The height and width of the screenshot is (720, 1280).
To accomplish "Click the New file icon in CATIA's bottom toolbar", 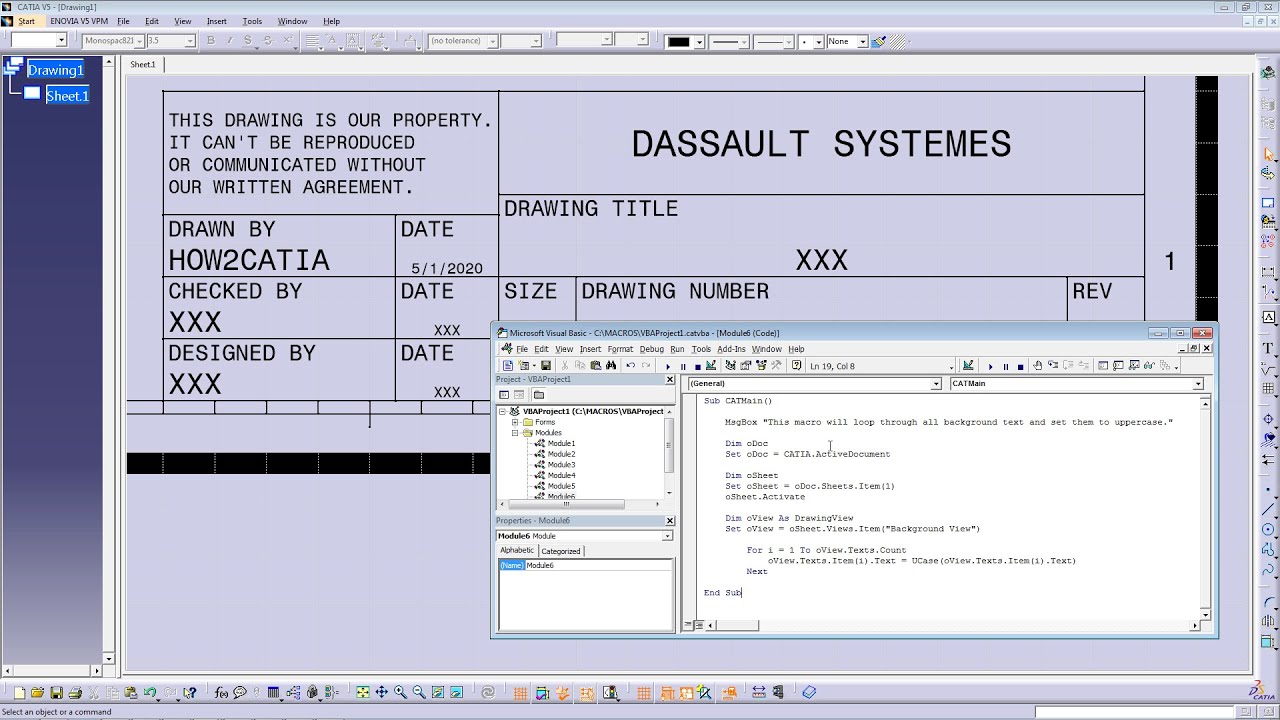I will pyautogui.click(x=19, y=692).
